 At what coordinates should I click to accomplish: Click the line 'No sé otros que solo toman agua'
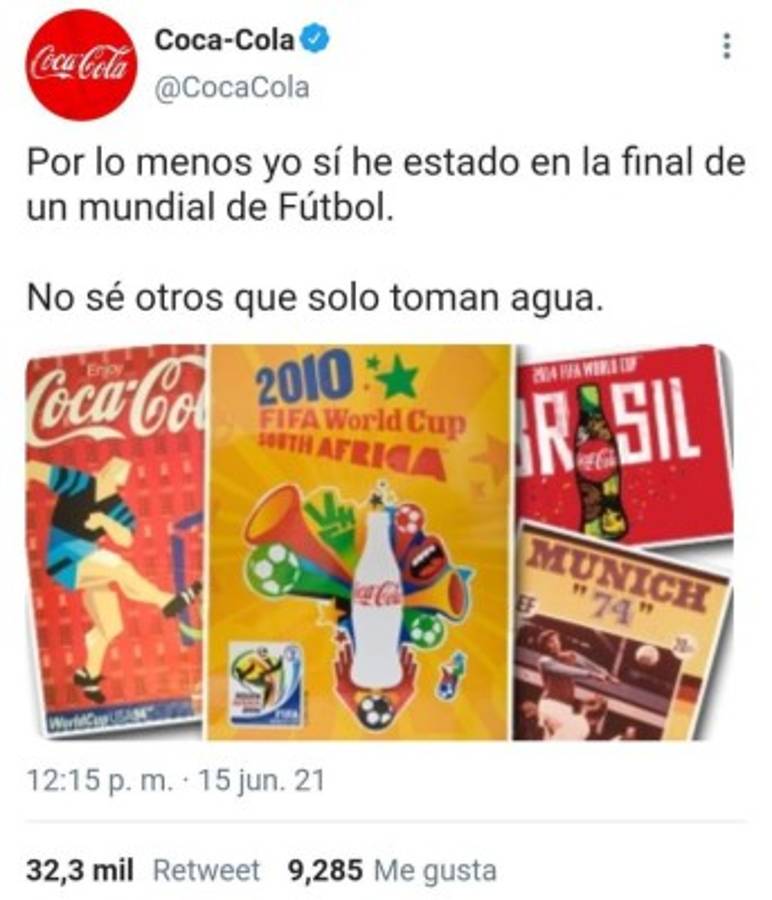(x=315, y=298)
